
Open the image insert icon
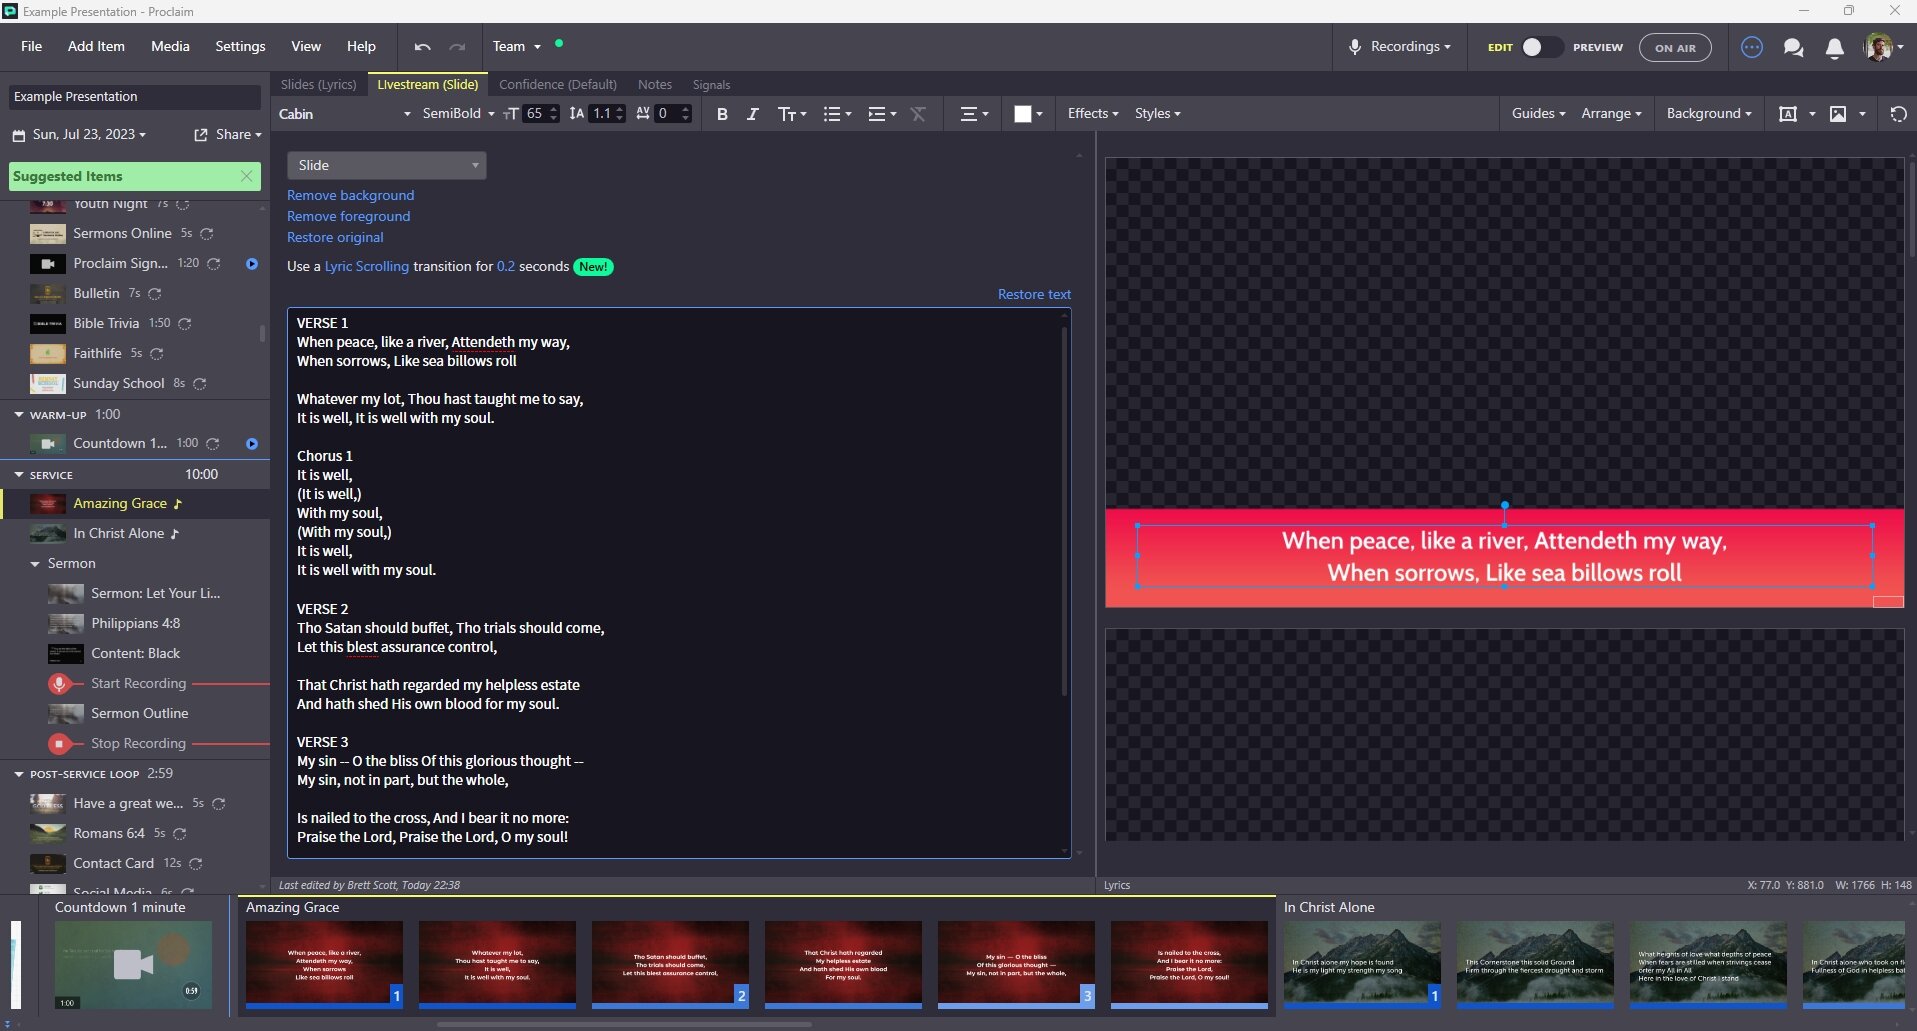[x=1838, y=114]
